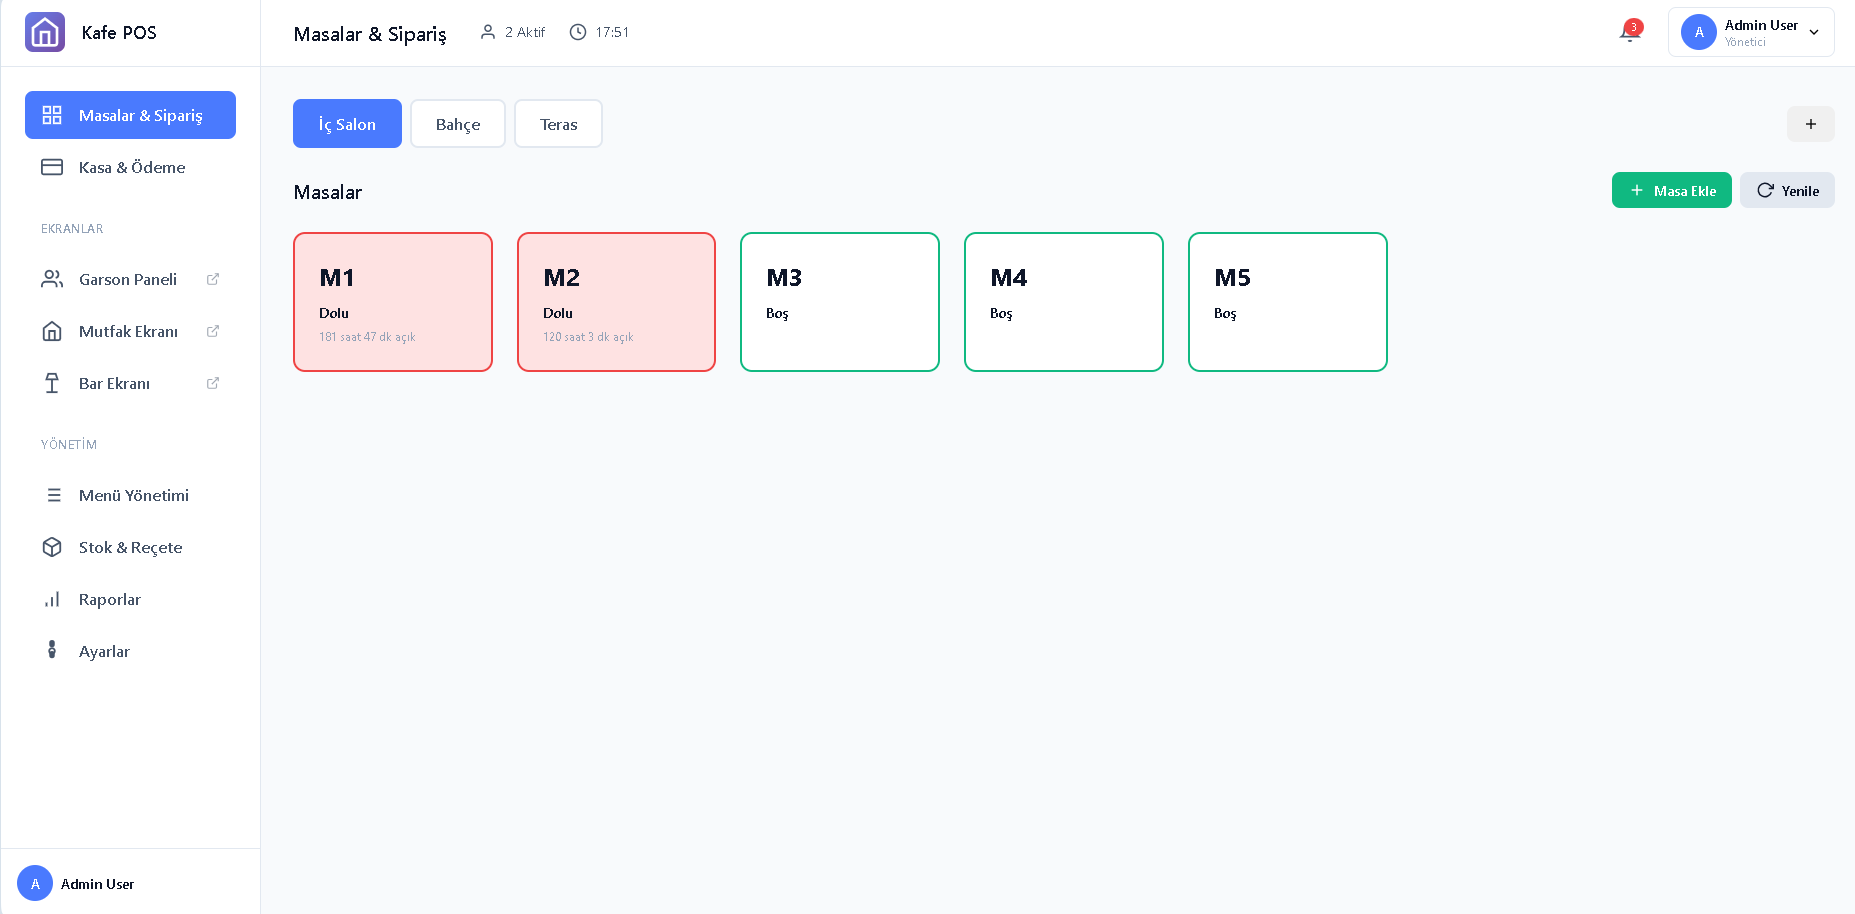1855x914 pixels.
Task: Click the plus icon to add area
Action: tap(1810, 124)
